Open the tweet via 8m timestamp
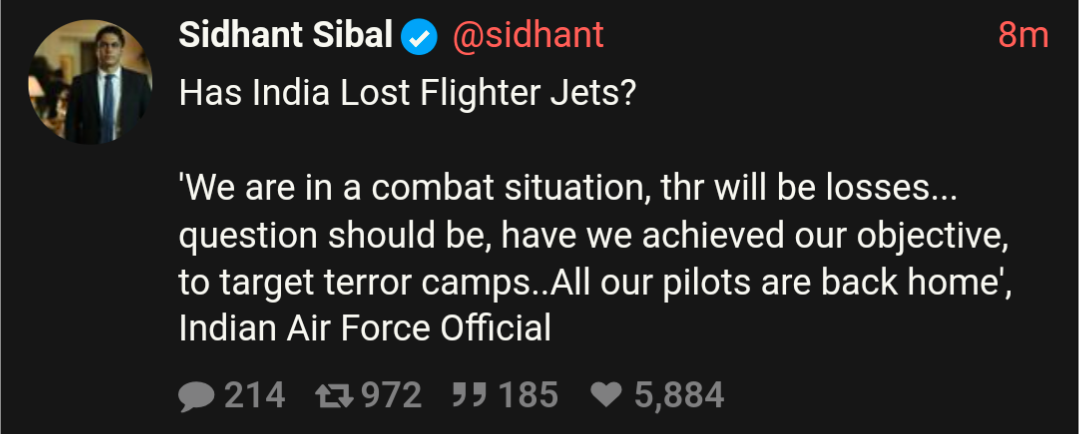Image resolution: width=1079 pixels, height=434 pixels. [x=1023, y=36]
